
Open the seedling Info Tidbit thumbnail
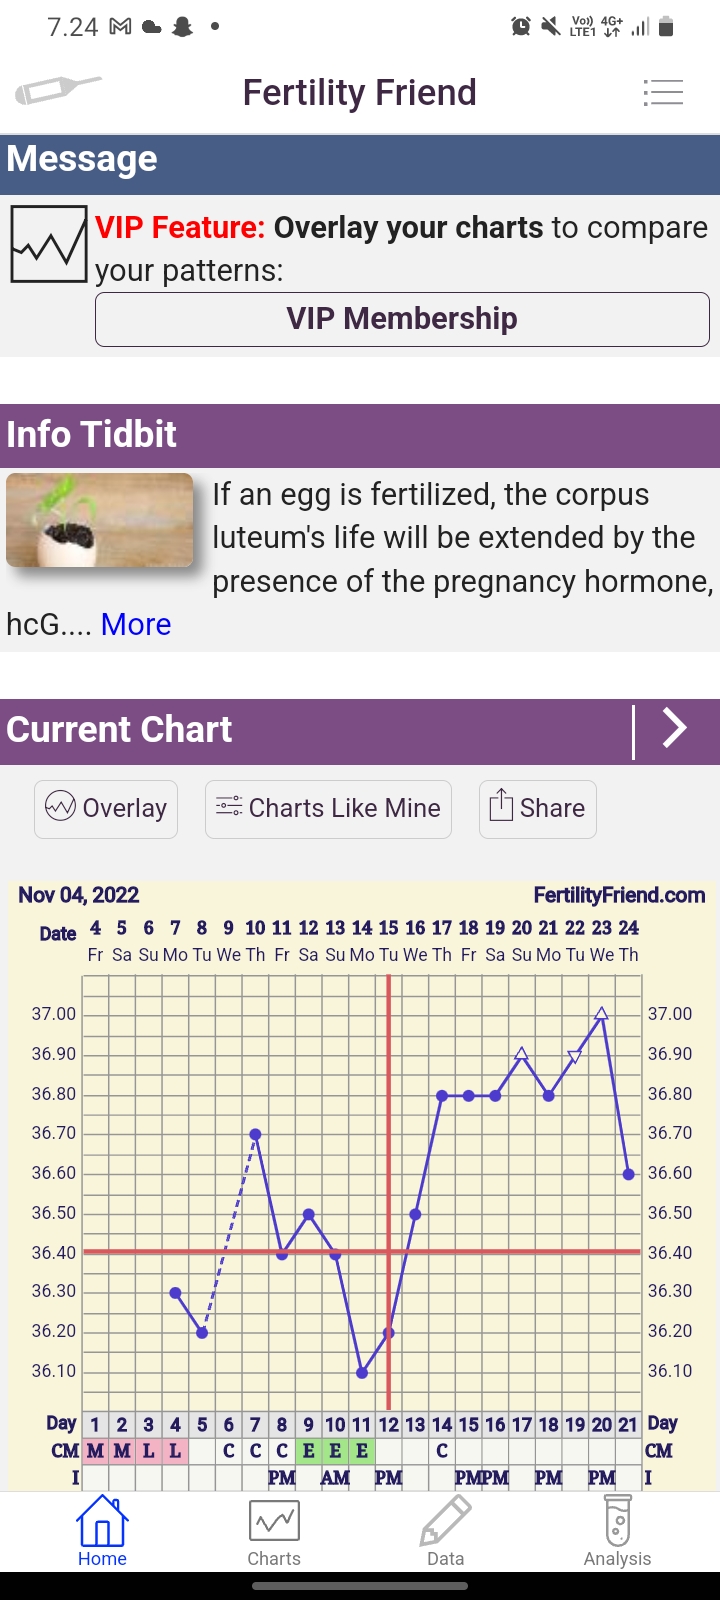100,520
